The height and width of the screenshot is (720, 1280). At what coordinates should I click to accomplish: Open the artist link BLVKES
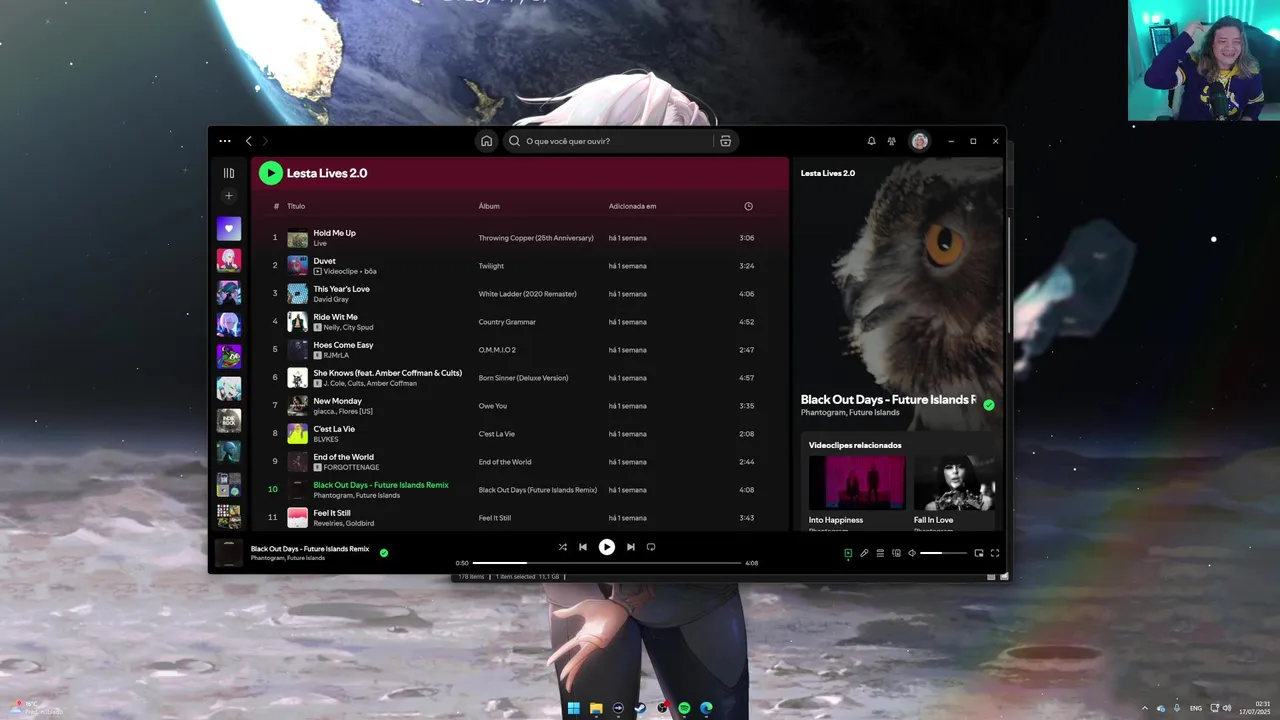pyautogui.click(x=327, y=439)
